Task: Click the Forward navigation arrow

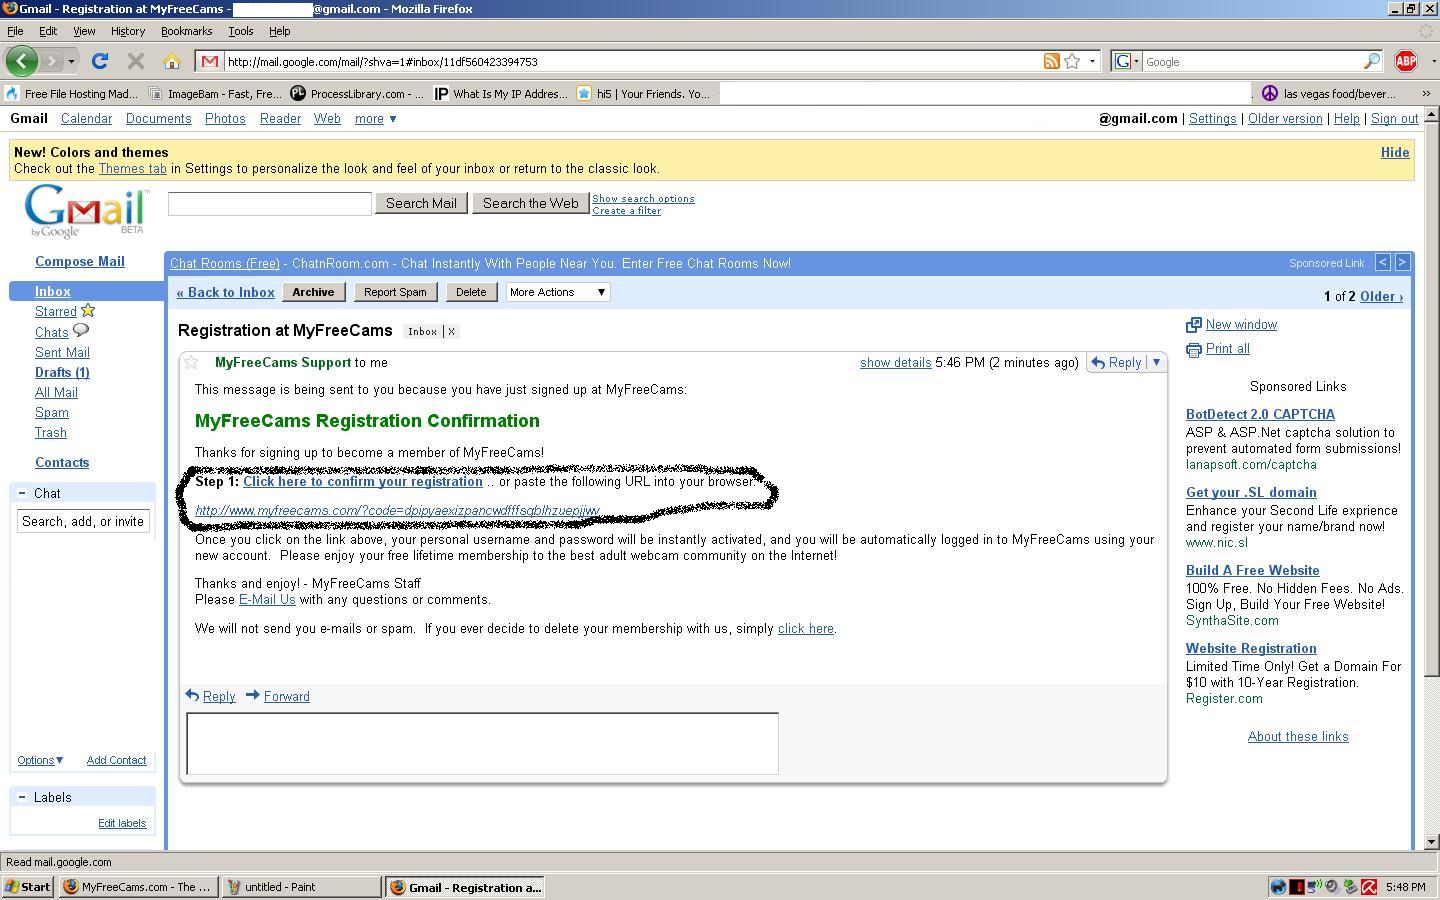Action: pyautogui.click(x=52, y=61)
